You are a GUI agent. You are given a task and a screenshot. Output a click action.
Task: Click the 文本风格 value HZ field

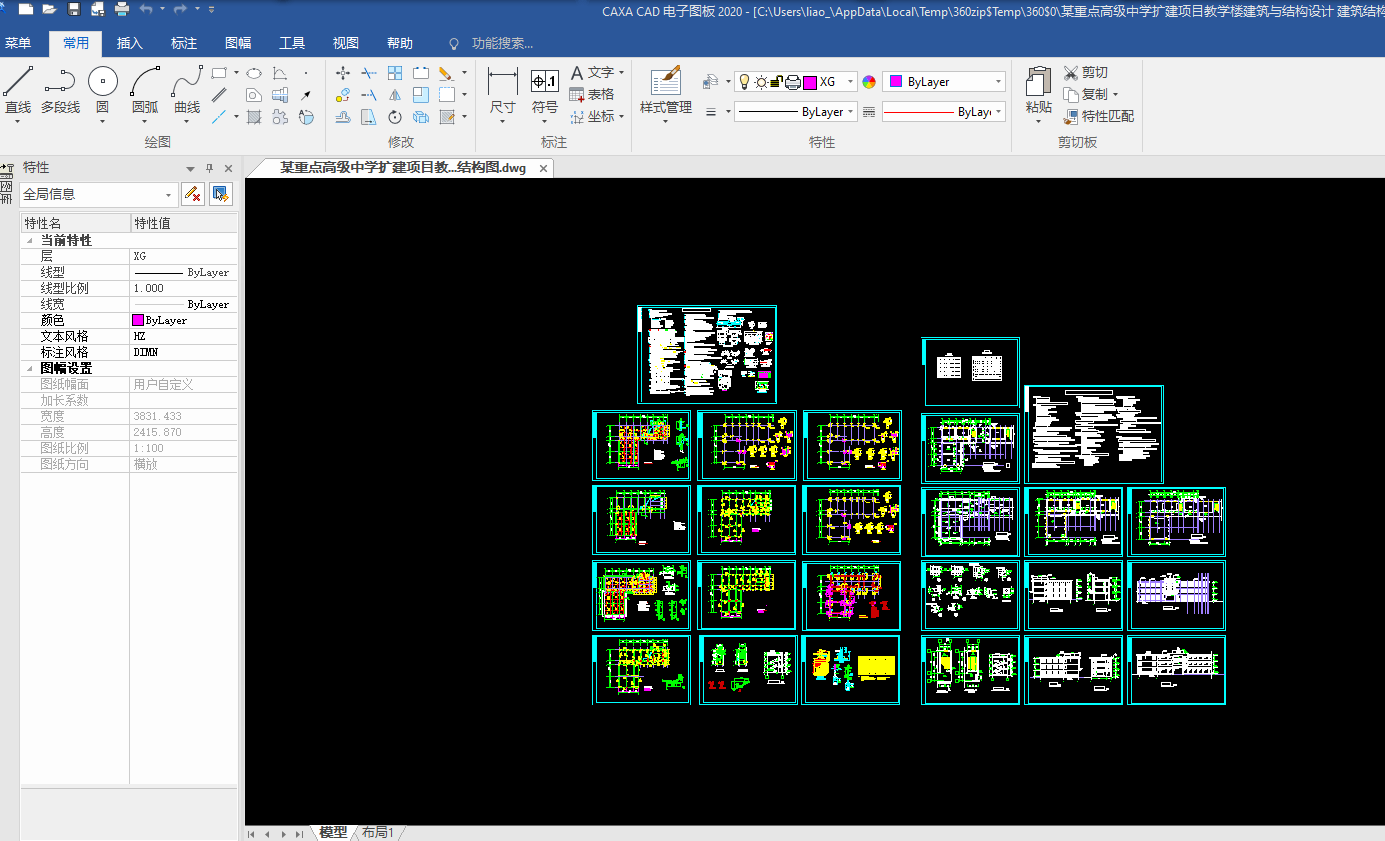click(x=184, y=336)
